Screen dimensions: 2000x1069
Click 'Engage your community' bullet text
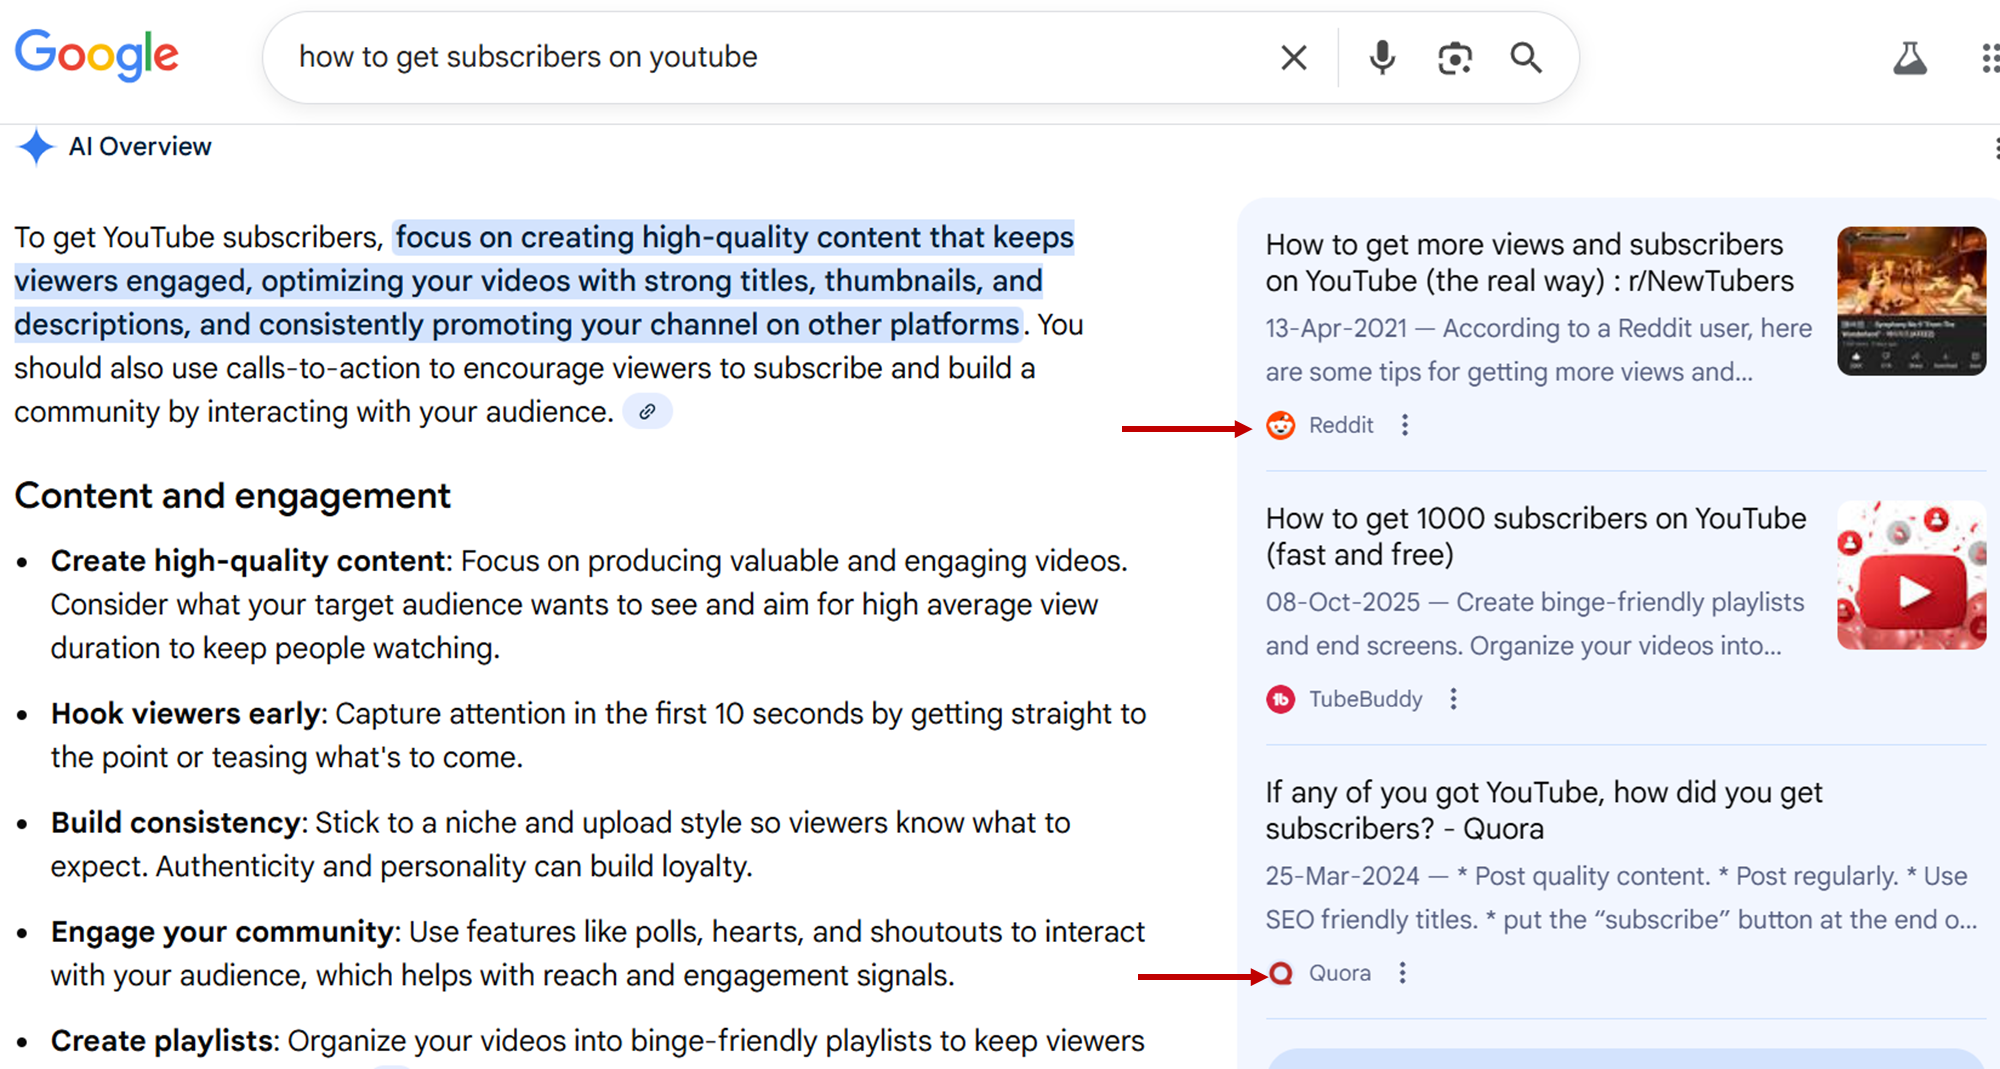point(223,932)
